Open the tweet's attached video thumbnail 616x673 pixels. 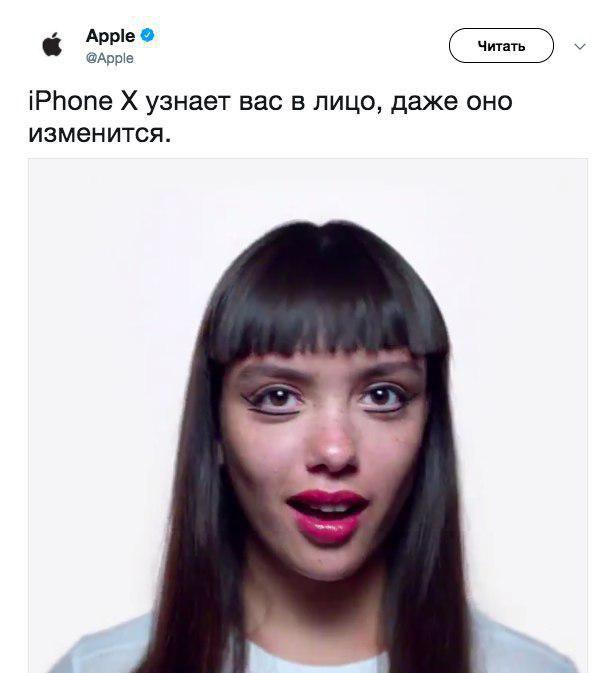click(x=308, y=415)
